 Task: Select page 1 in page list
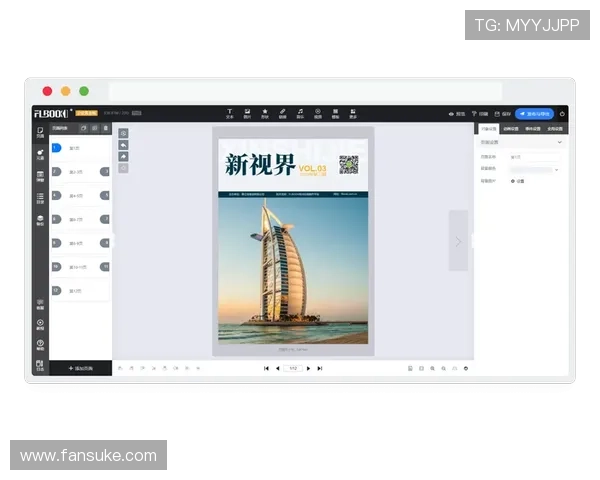[80, 148]
